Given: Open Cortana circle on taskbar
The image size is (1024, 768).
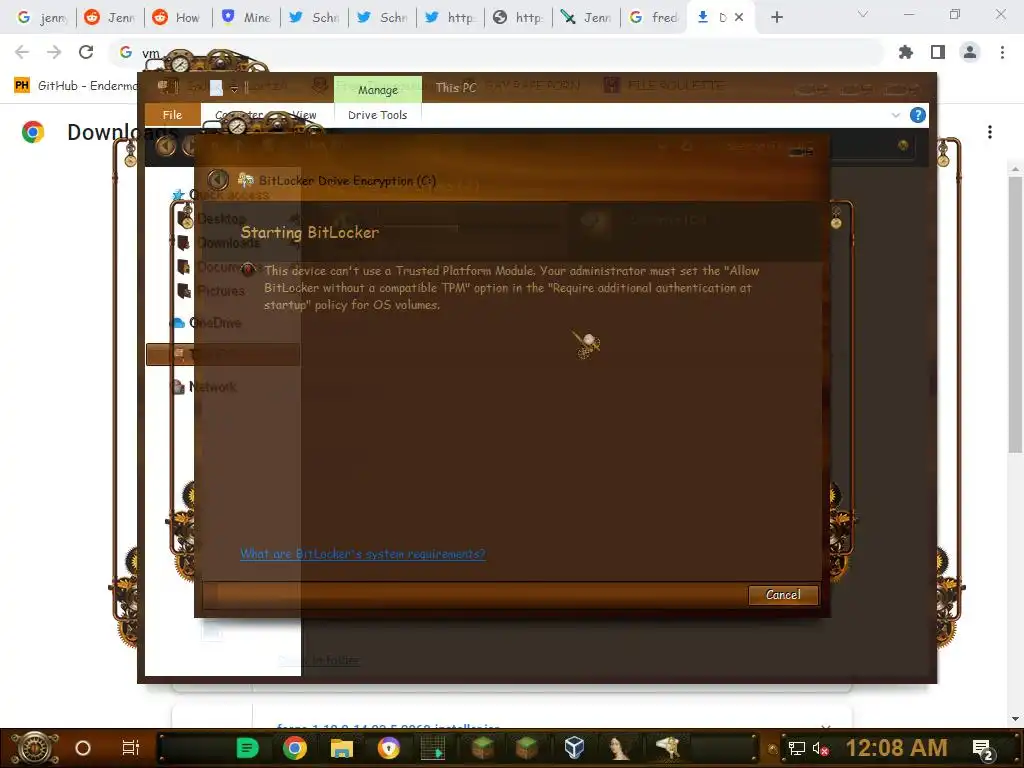Looking at the screenshot, I should pyautogui.click(x=82, y=748).
